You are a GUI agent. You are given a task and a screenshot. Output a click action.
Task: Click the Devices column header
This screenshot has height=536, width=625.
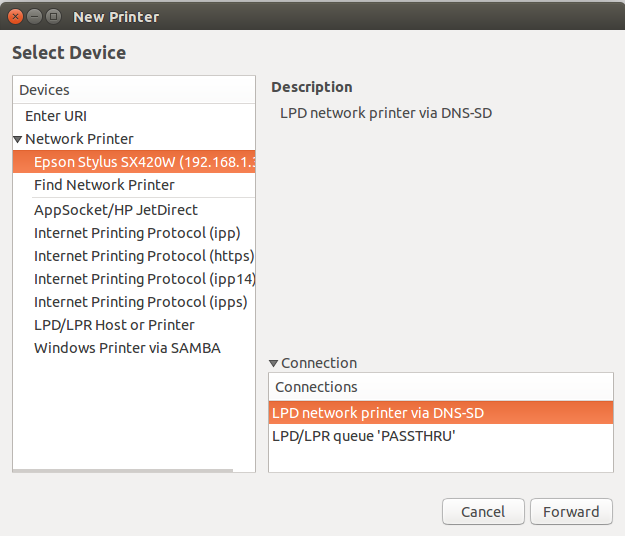pos(134,90)
